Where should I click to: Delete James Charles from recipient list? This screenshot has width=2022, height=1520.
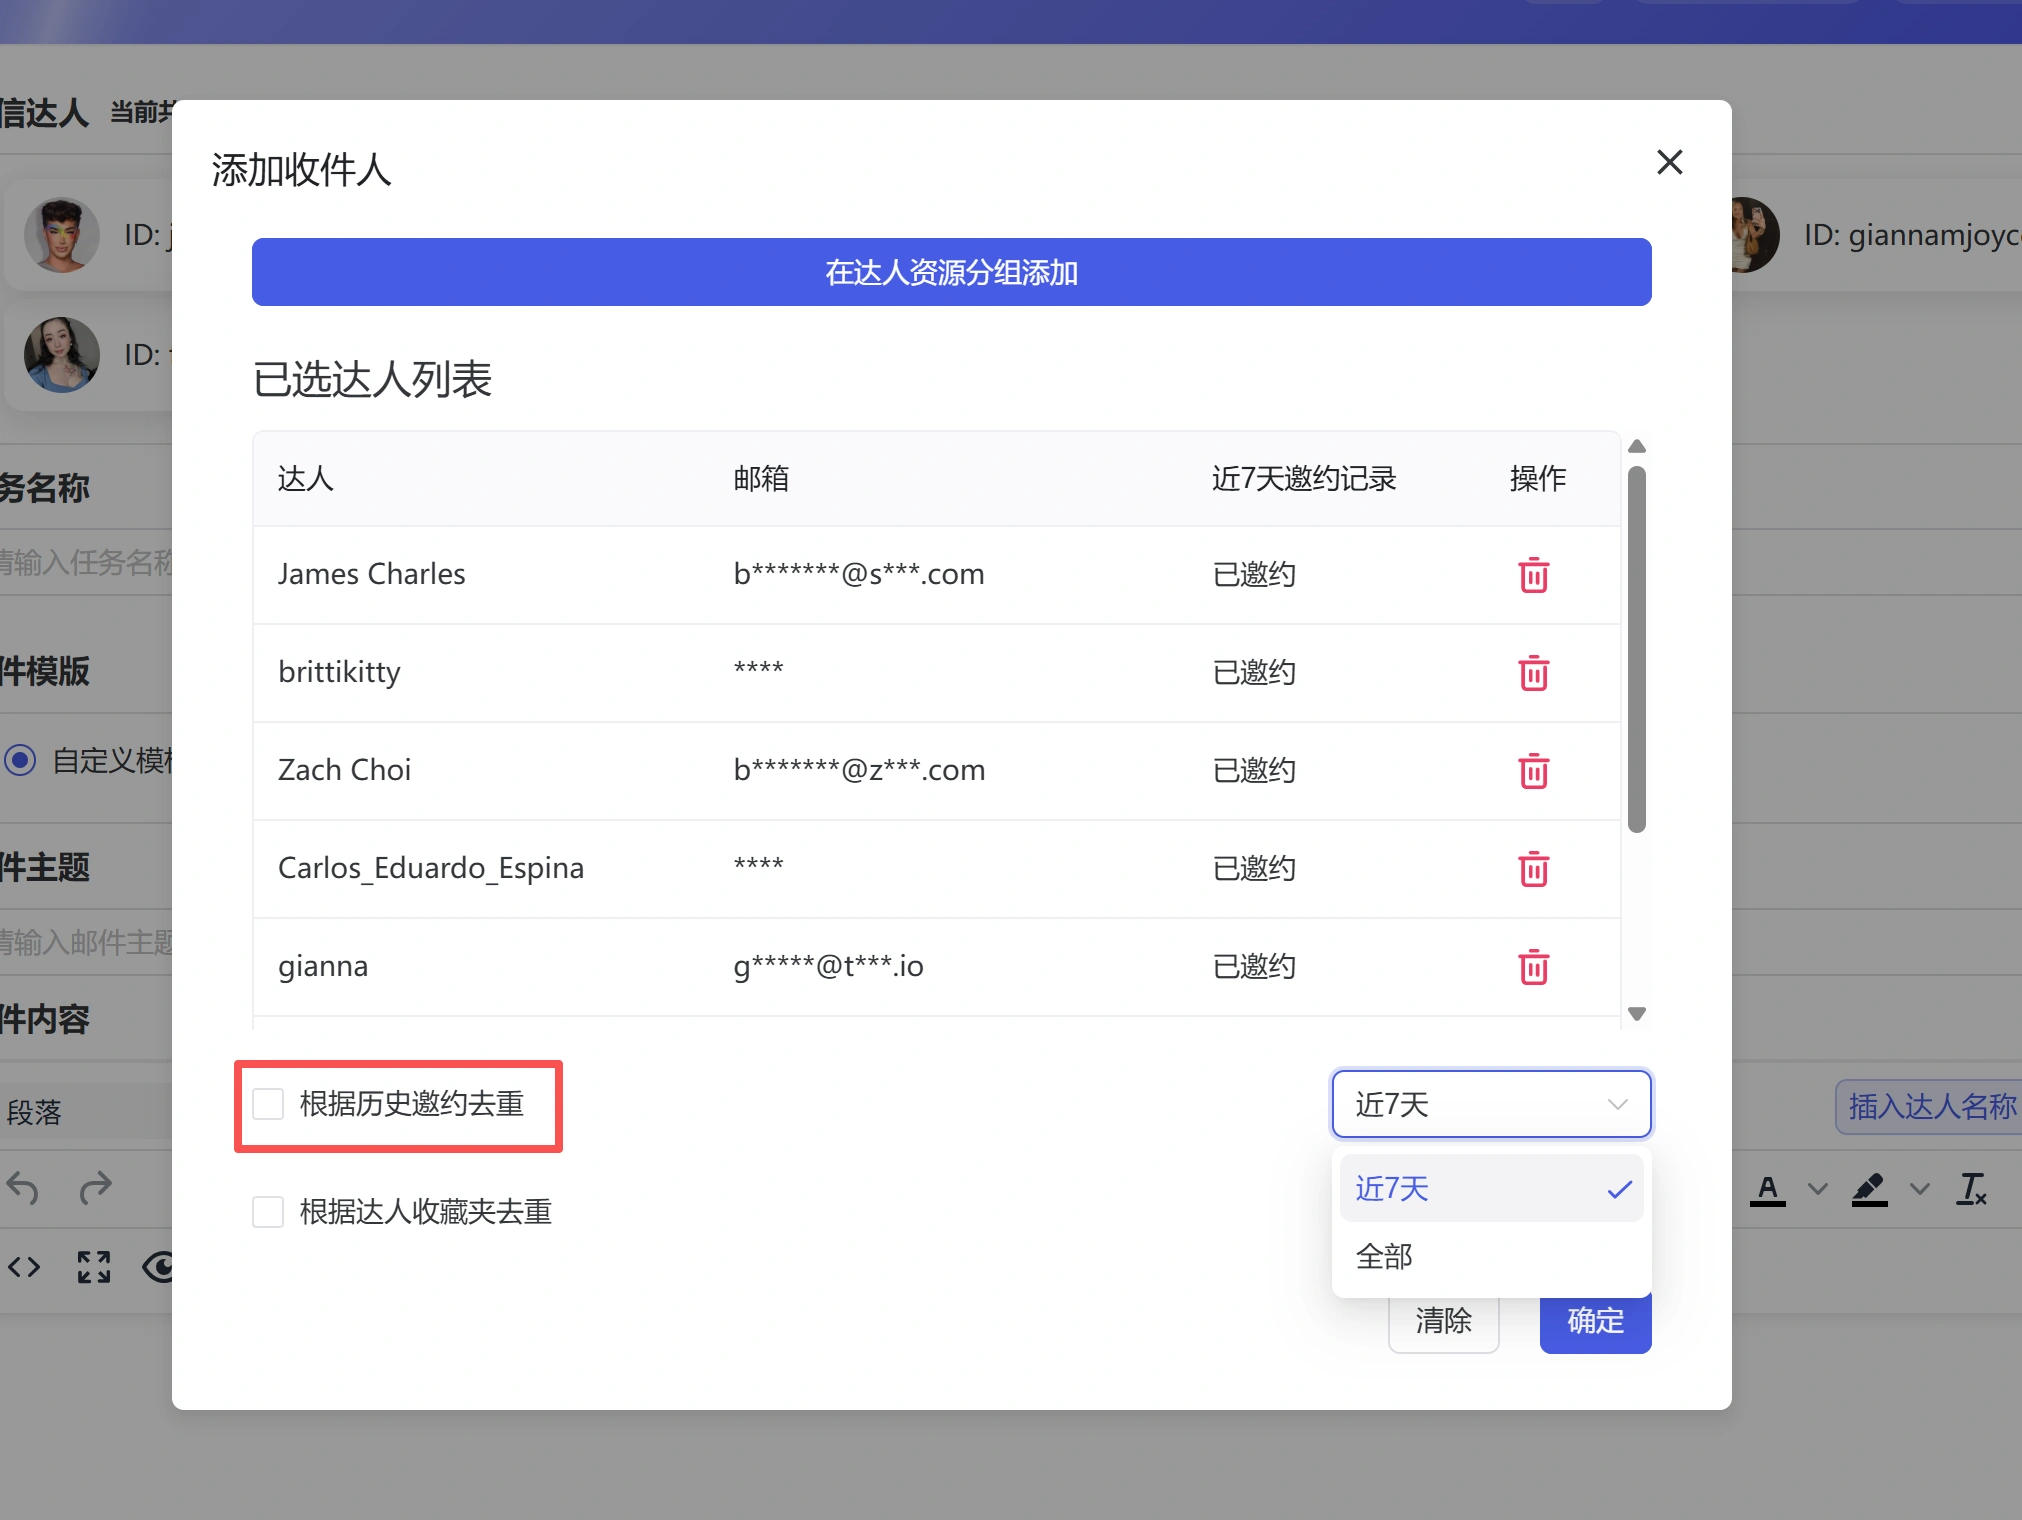1533,575
